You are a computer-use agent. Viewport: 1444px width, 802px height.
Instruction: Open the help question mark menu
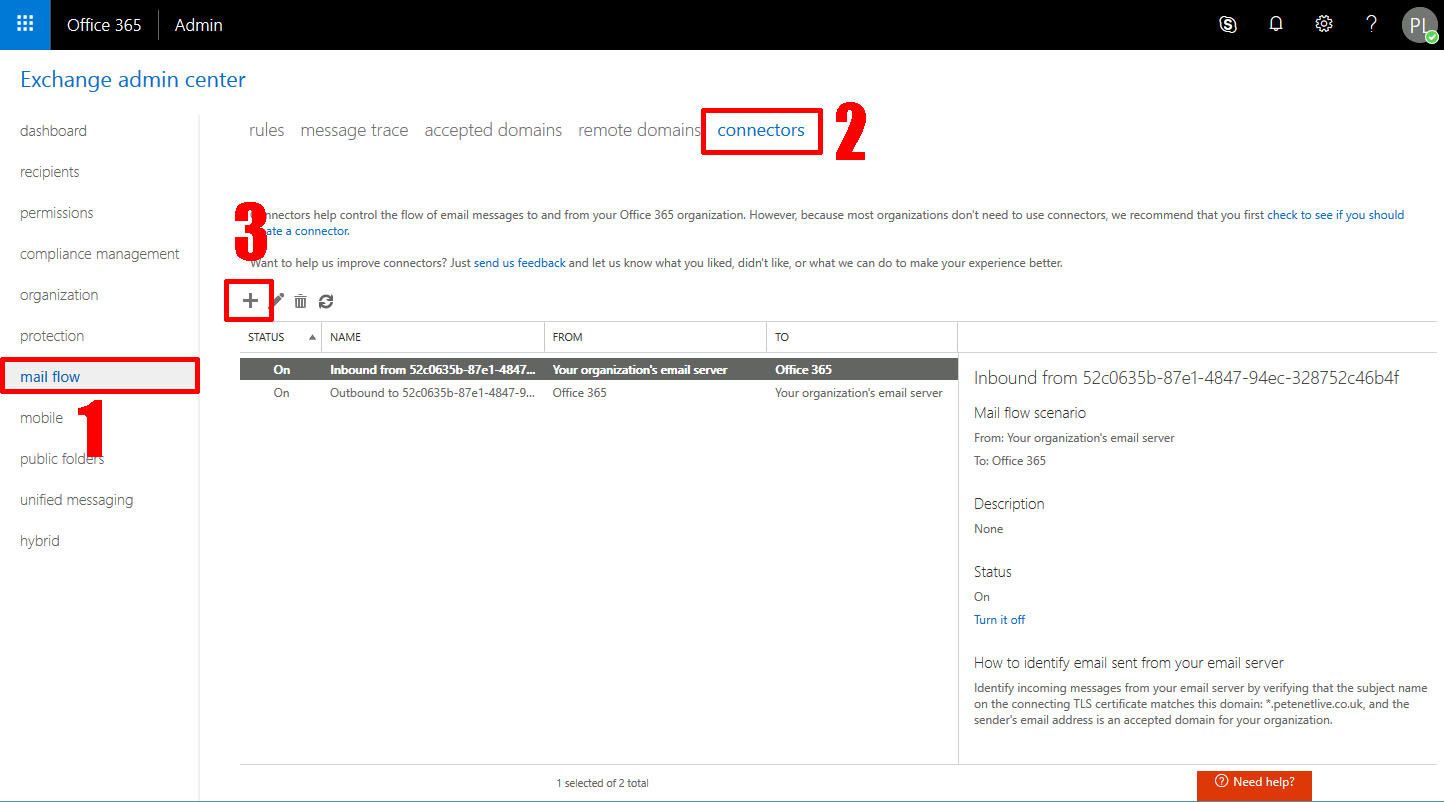(x=1371, y=24)
